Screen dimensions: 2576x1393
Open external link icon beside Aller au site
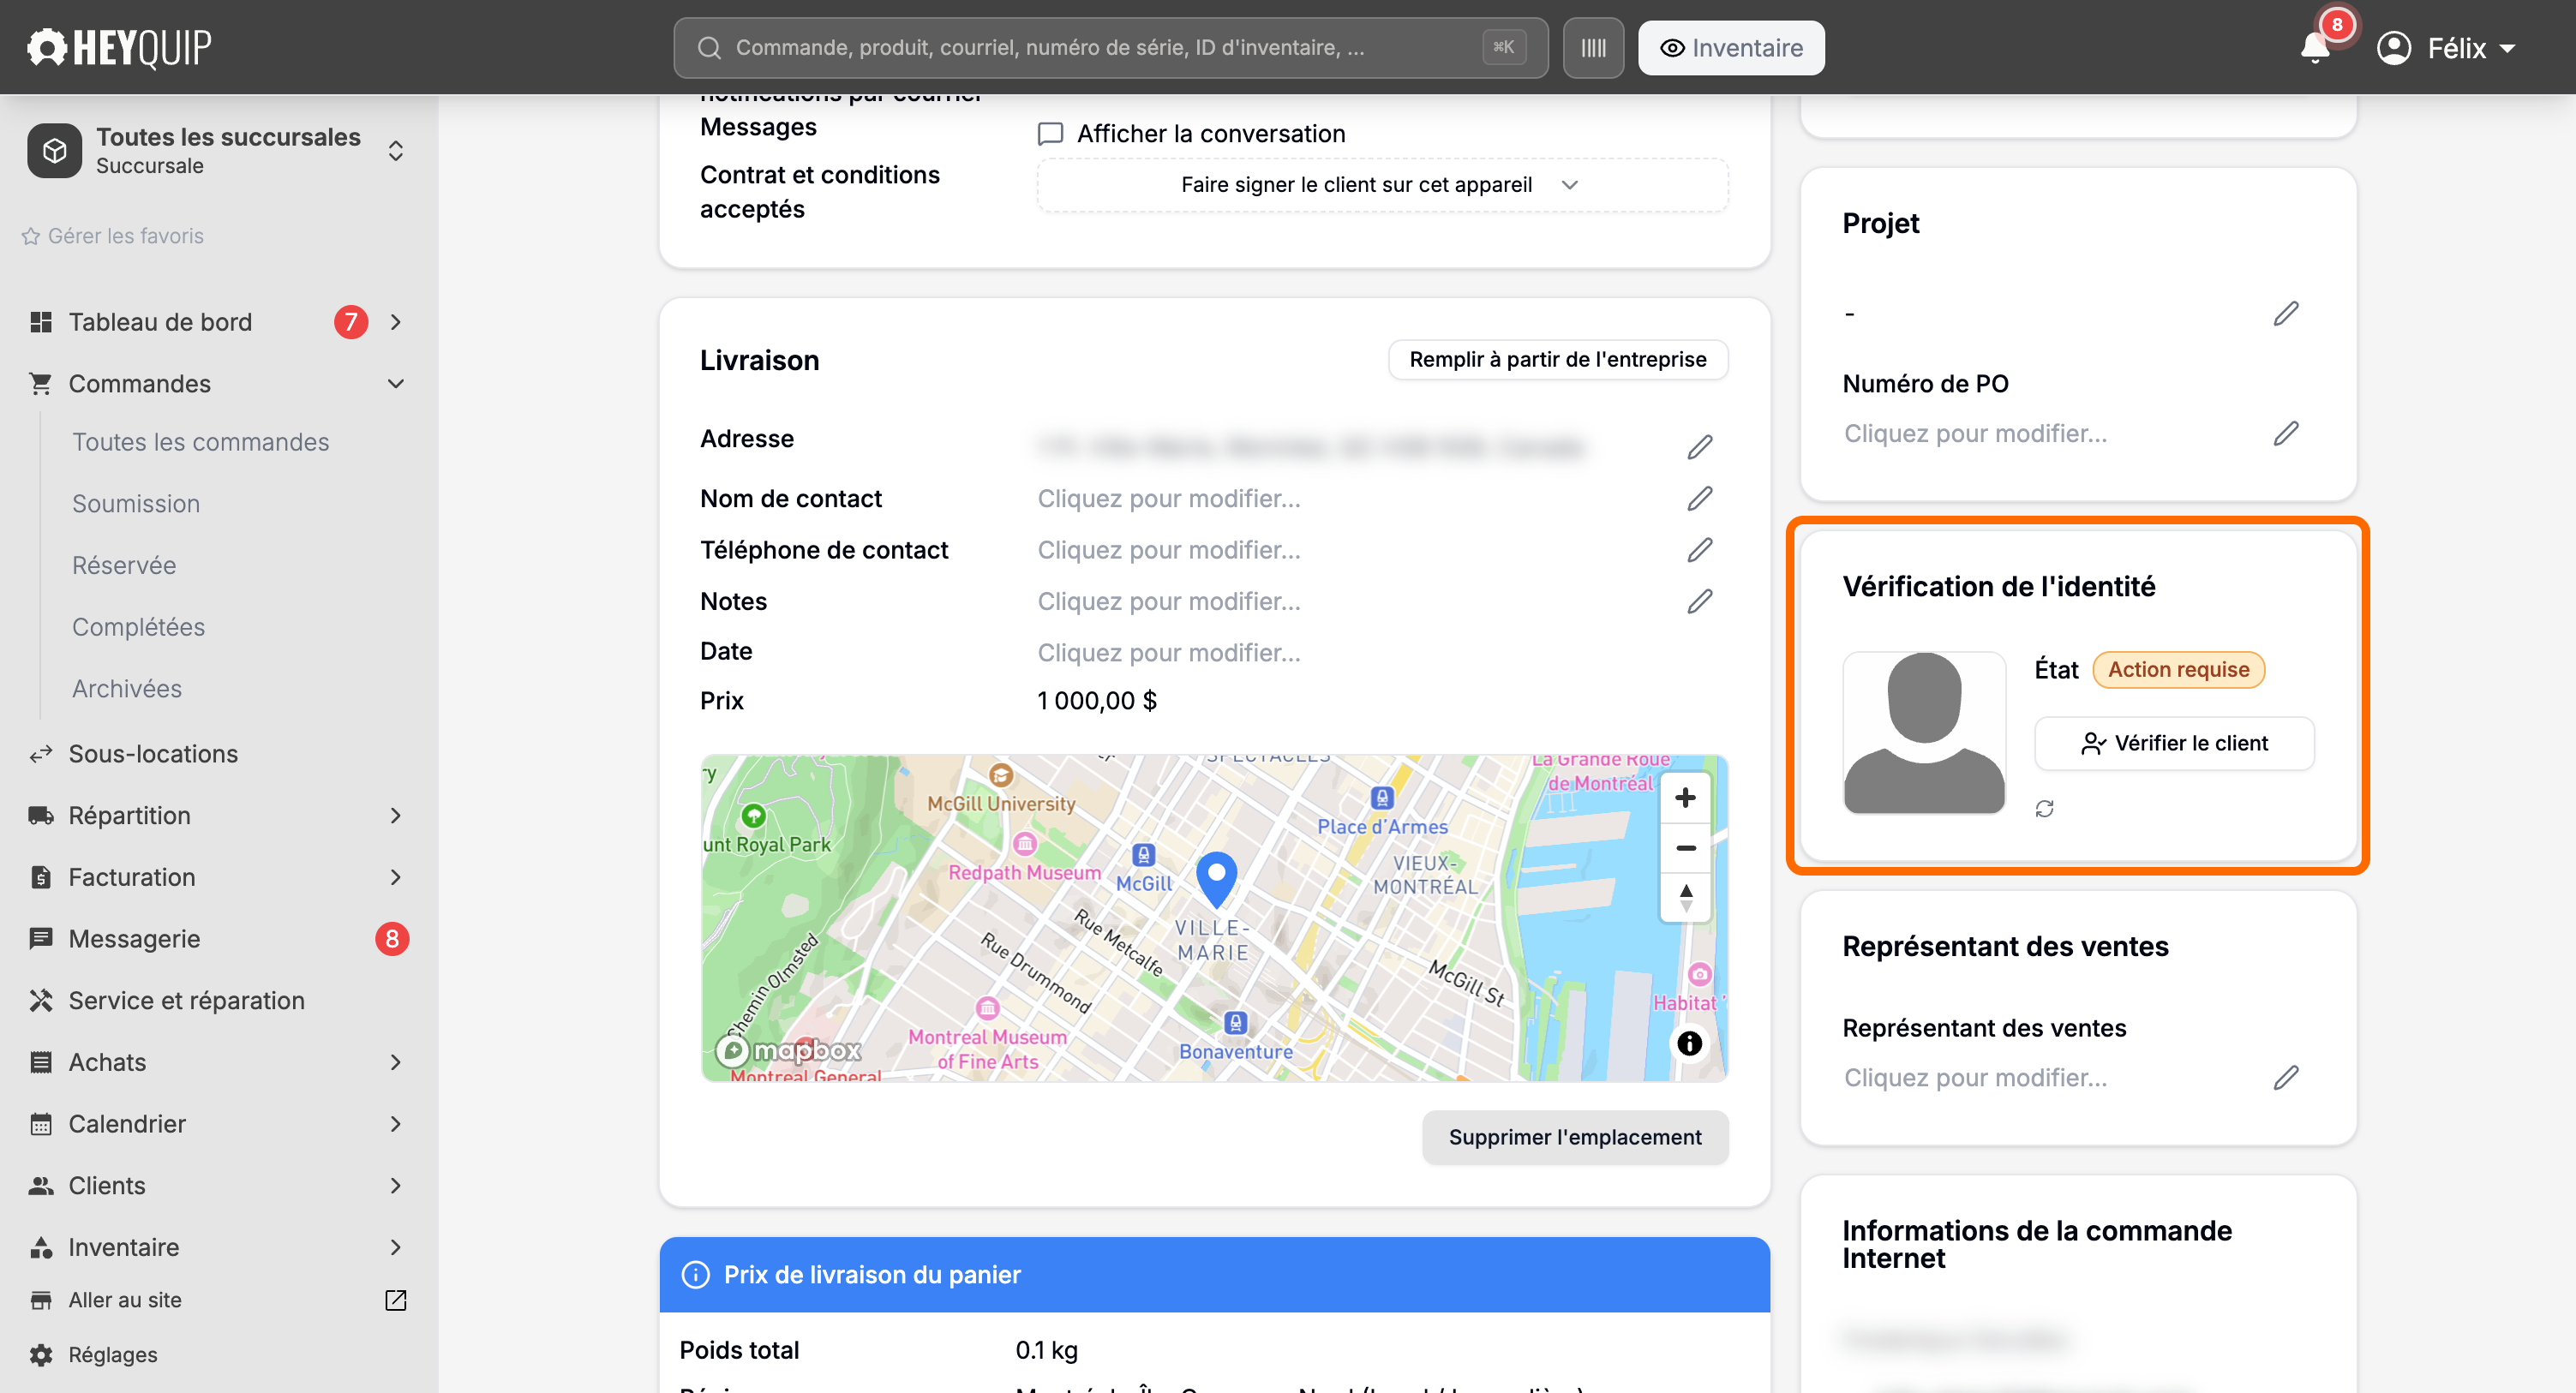click(x=395, y=1300)
